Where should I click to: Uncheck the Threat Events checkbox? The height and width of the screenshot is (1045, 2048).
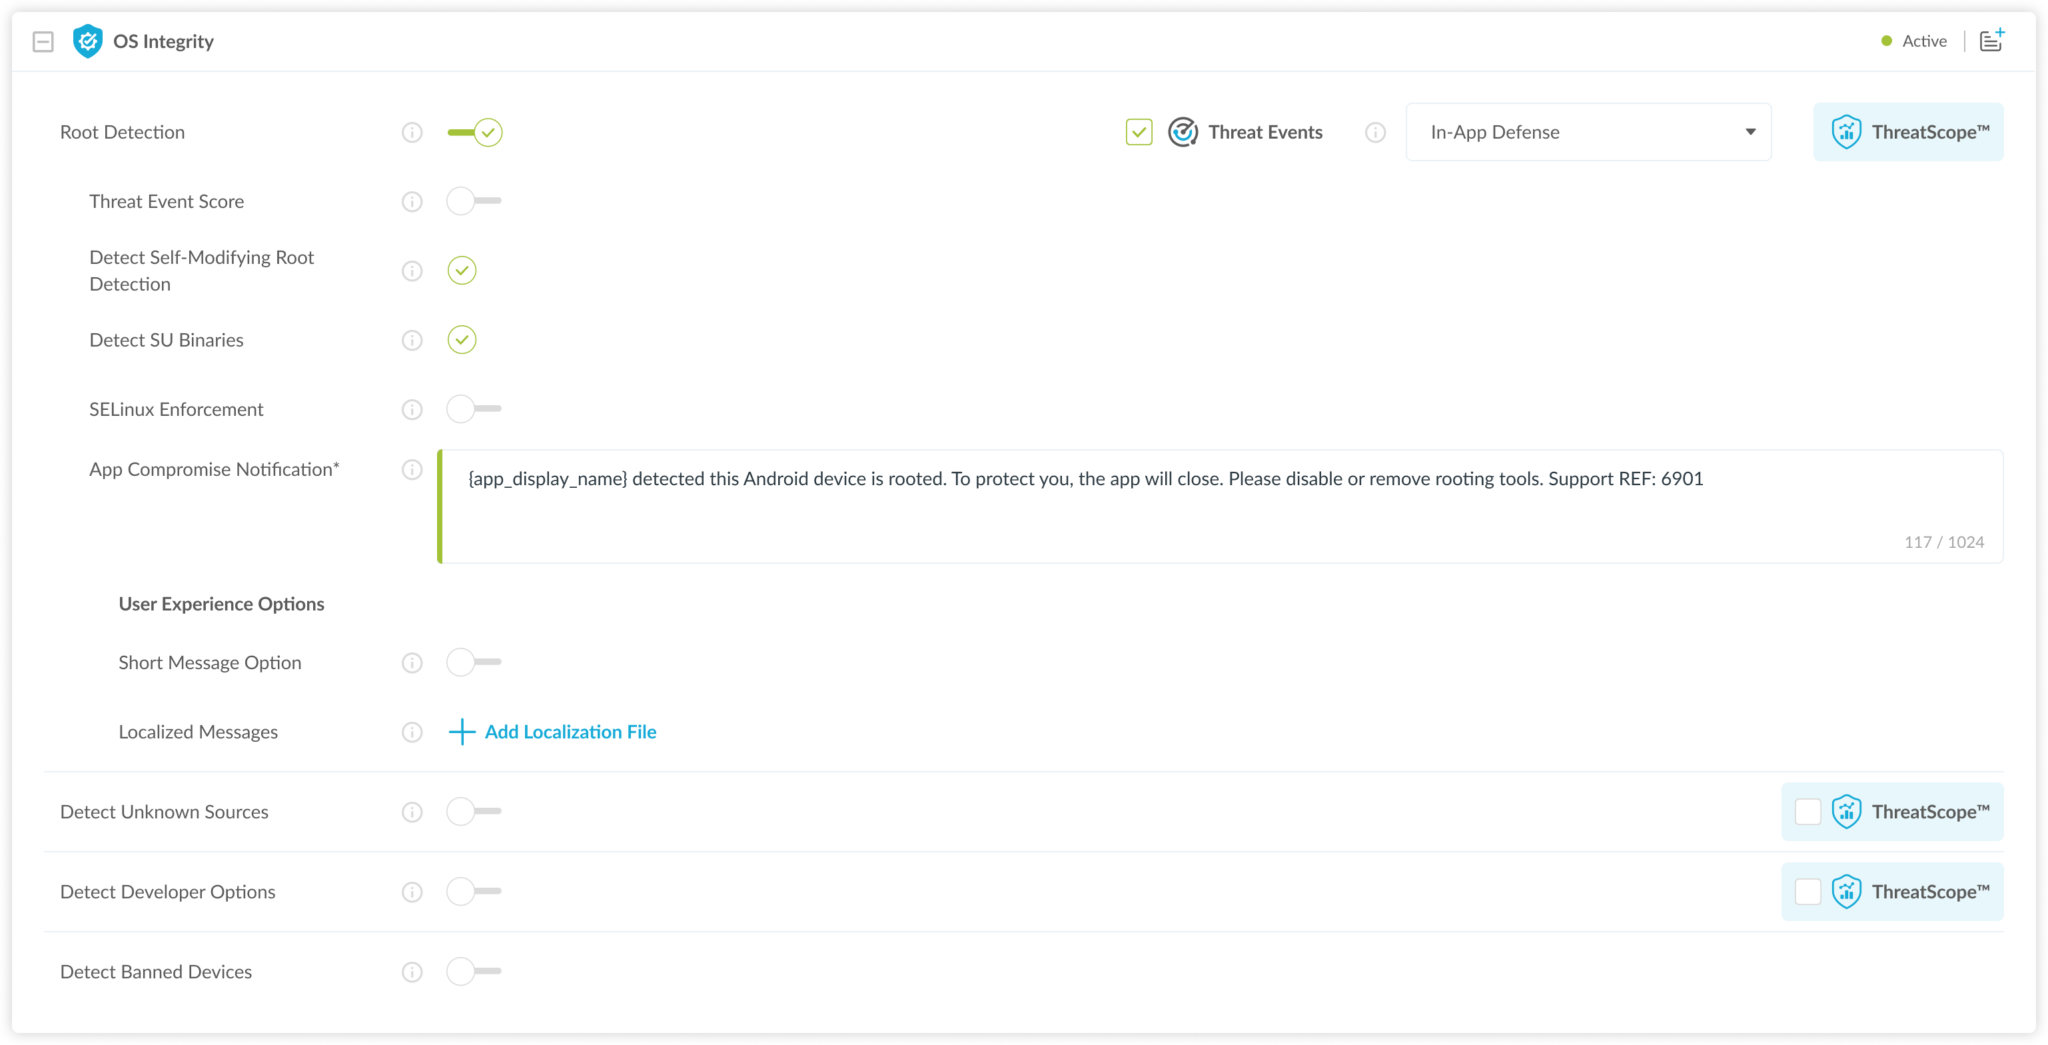pyautogui.click(x=1138, y=131)
